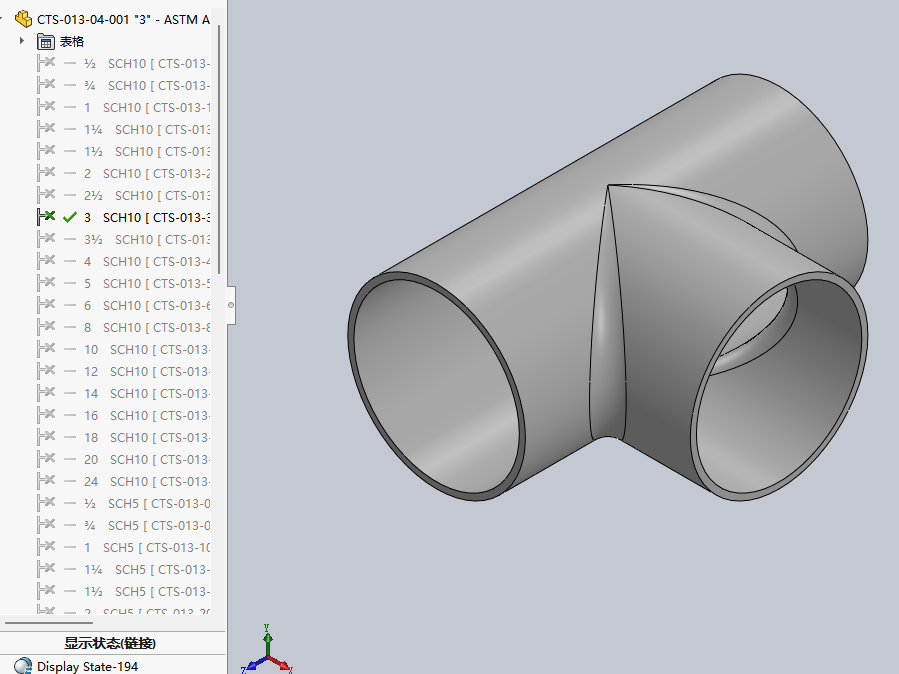Screen dimensions: 899x674
Task: Click the configuration icon beside 16 SCH10
Action: point(46,416)
